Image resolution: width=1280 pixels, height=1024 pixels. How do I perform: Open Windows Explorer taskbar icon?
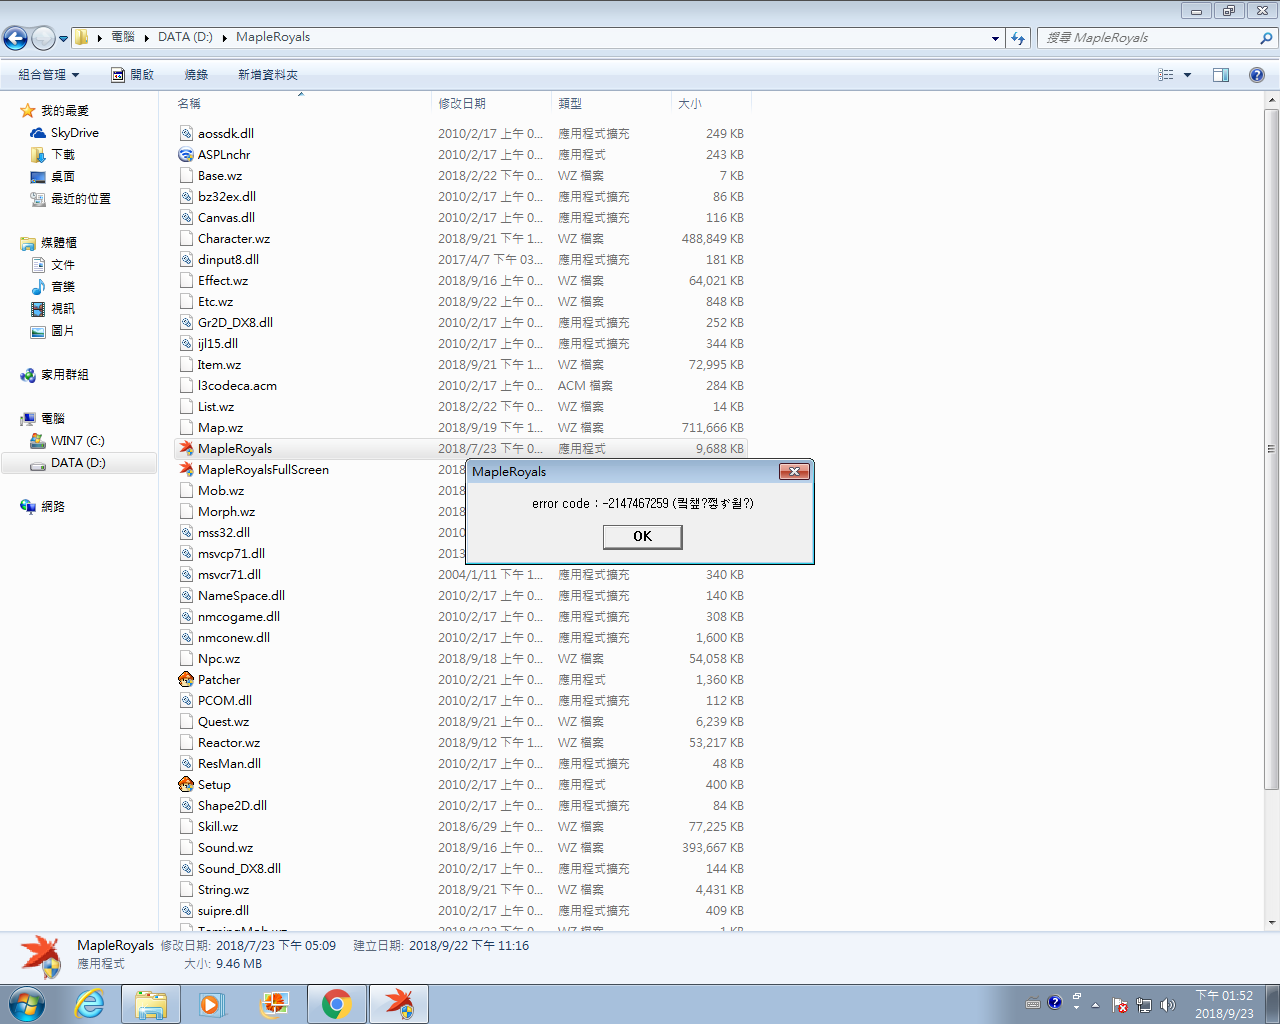pyautogui.click(x=151, y=1004)
